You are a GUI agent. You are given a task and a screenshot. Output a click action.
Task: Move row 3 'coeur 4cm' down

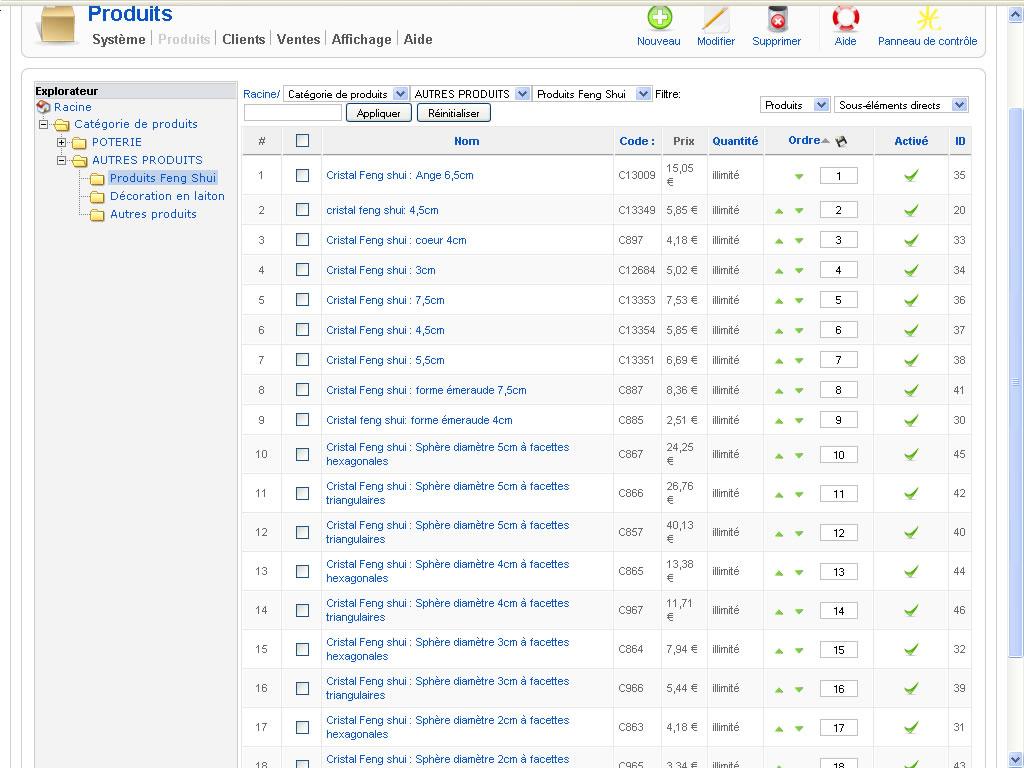[799, 241]
